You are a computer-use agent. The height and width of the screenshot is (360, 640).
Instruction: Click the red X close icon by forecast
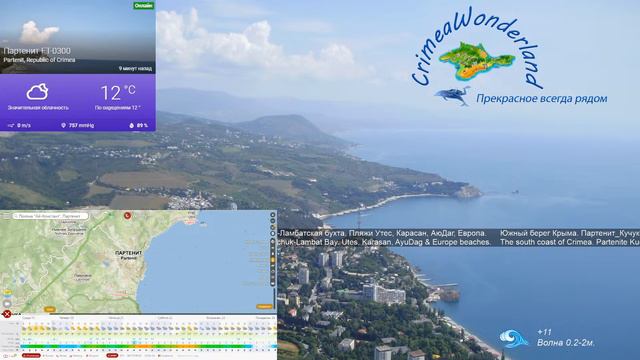(x=7, y=314)
